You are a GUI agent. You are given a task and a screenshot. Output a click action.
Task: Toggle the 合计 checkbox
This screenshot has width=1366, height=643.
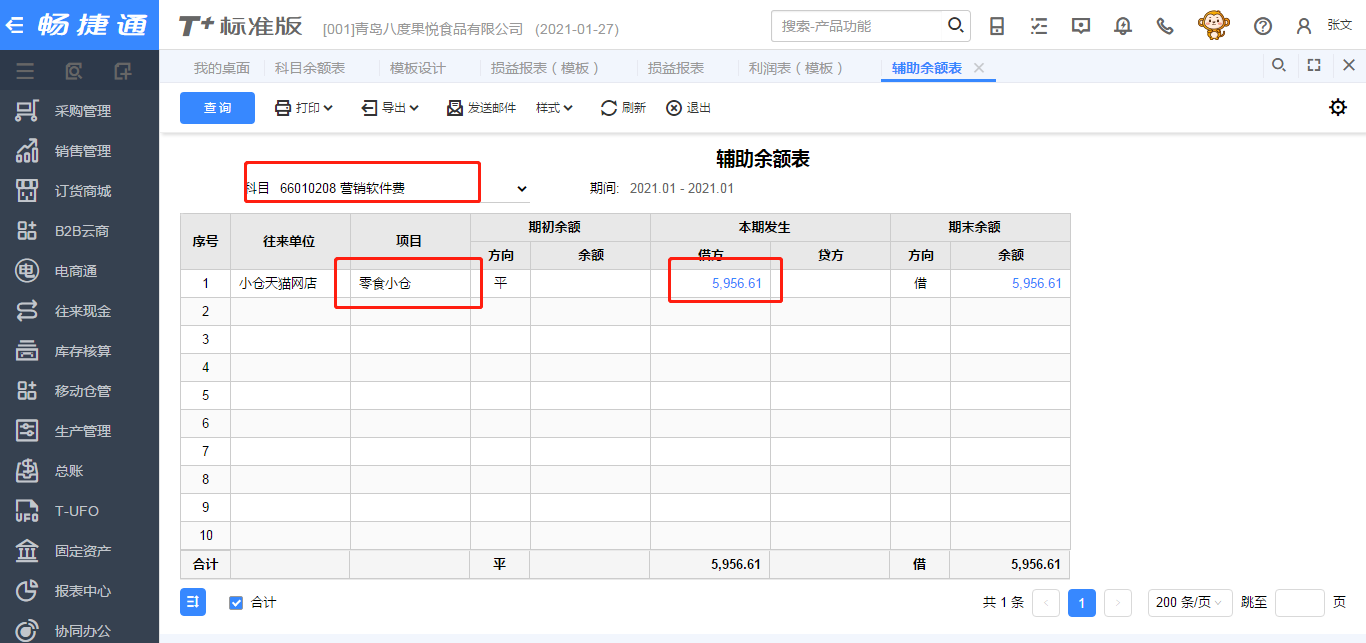coord(236,603)
